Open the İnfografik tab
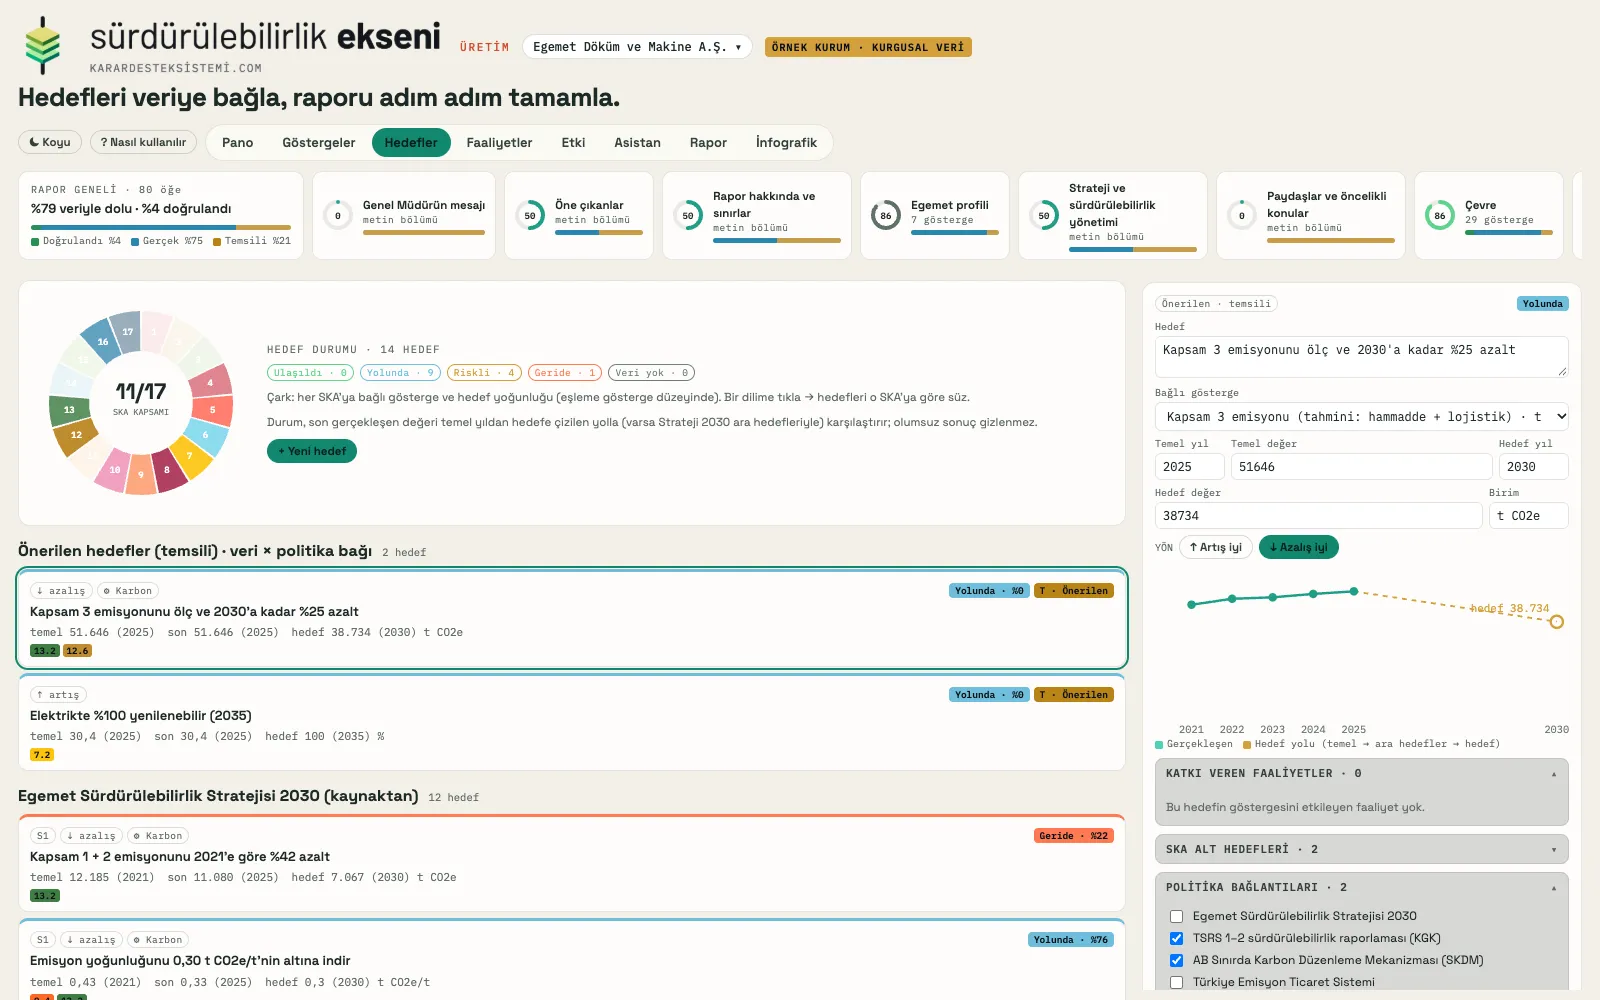Image resolution: width=1600 pixels, height=1000 pixels. 786,142
